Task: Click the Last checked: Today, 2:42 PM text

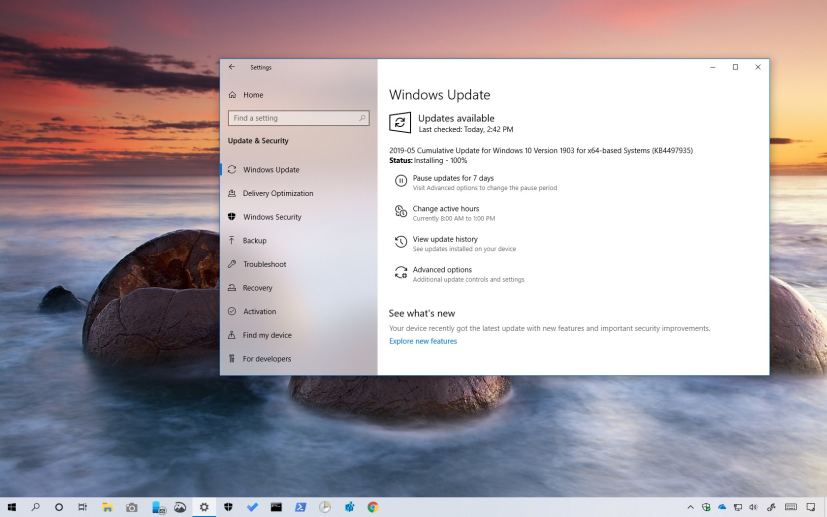Action: tap(466, 129)
